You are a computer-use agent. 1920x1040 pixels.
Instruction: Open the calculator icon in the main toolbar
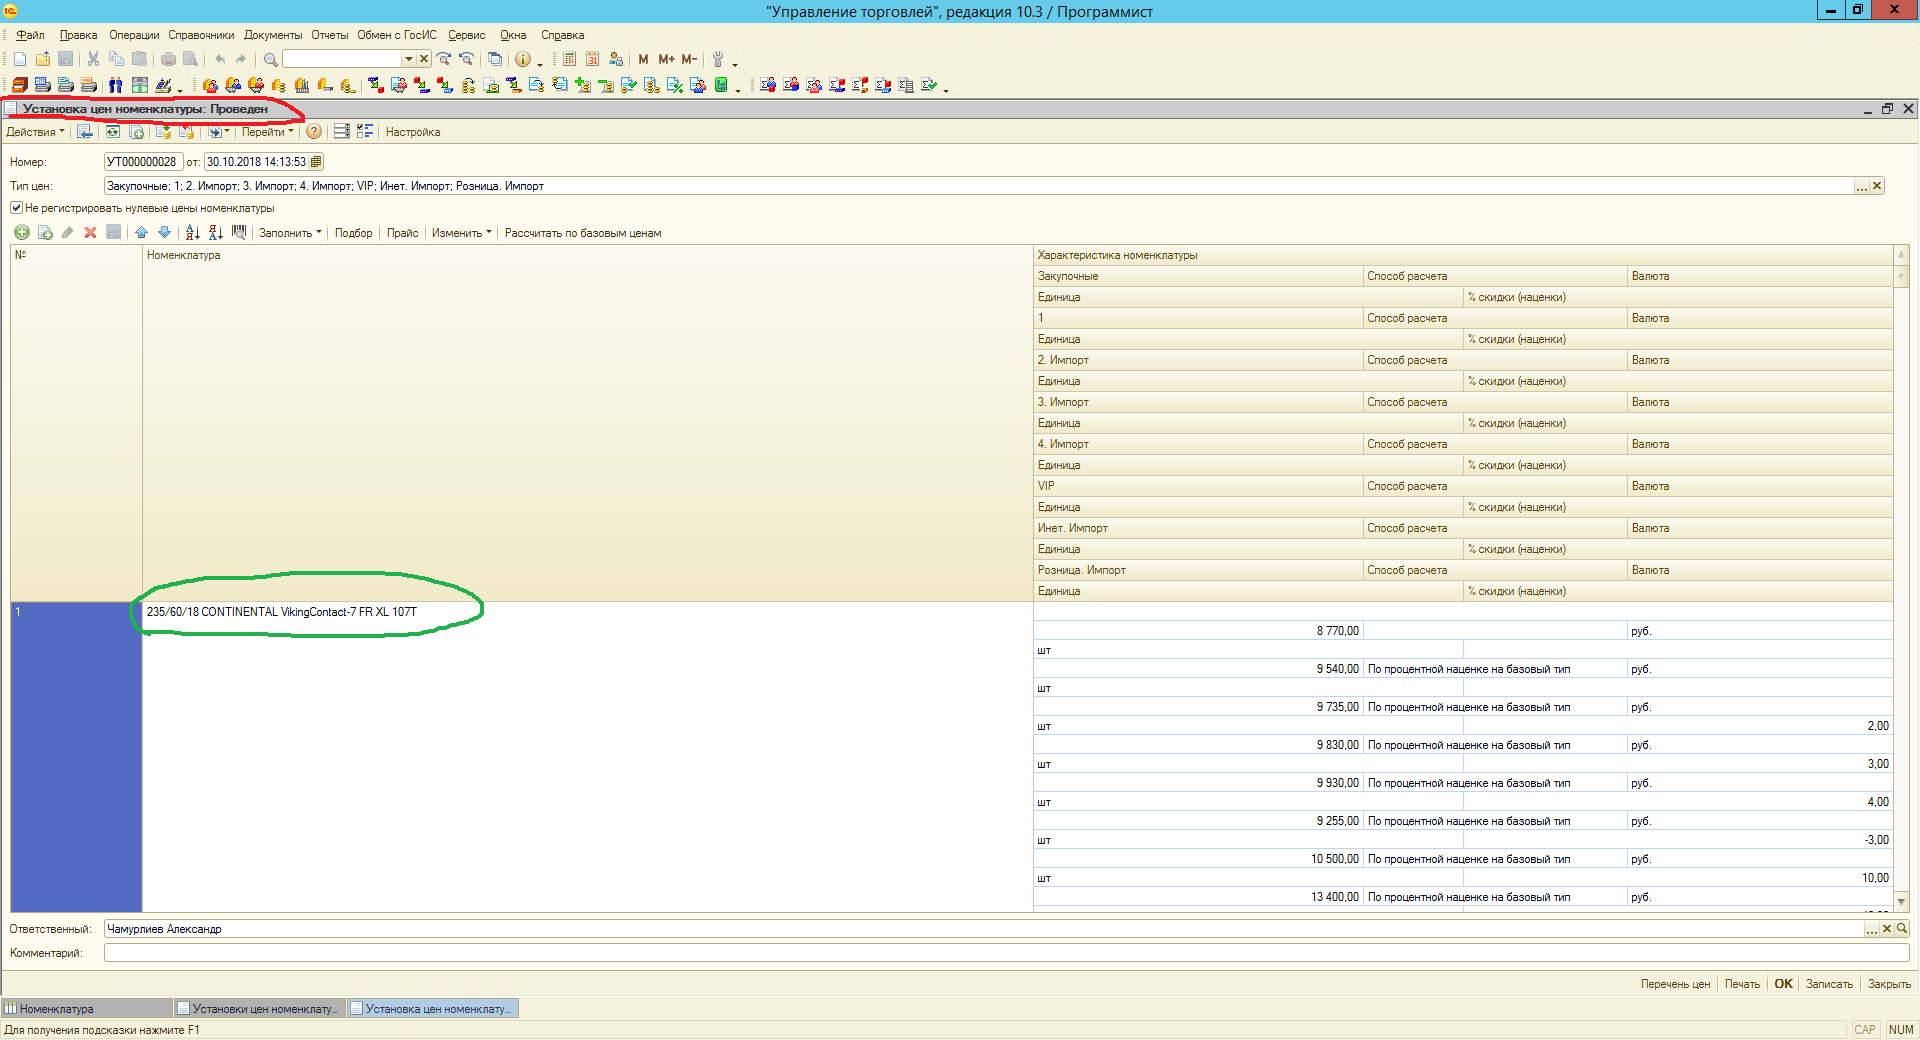(569, 60)
